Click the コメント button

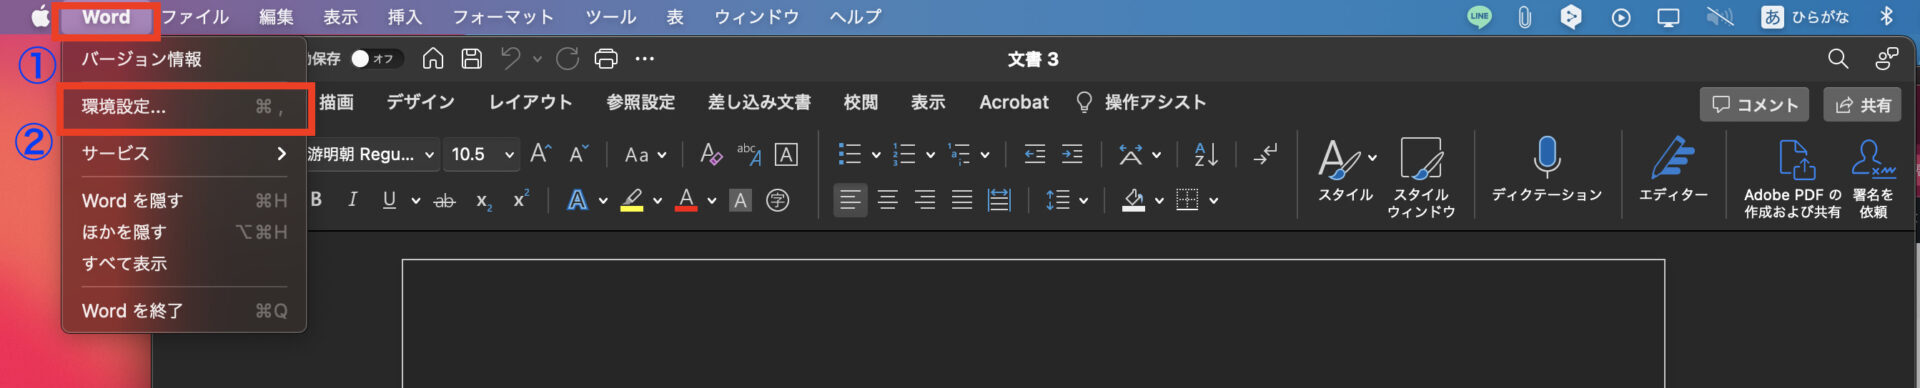point(1754,105)
